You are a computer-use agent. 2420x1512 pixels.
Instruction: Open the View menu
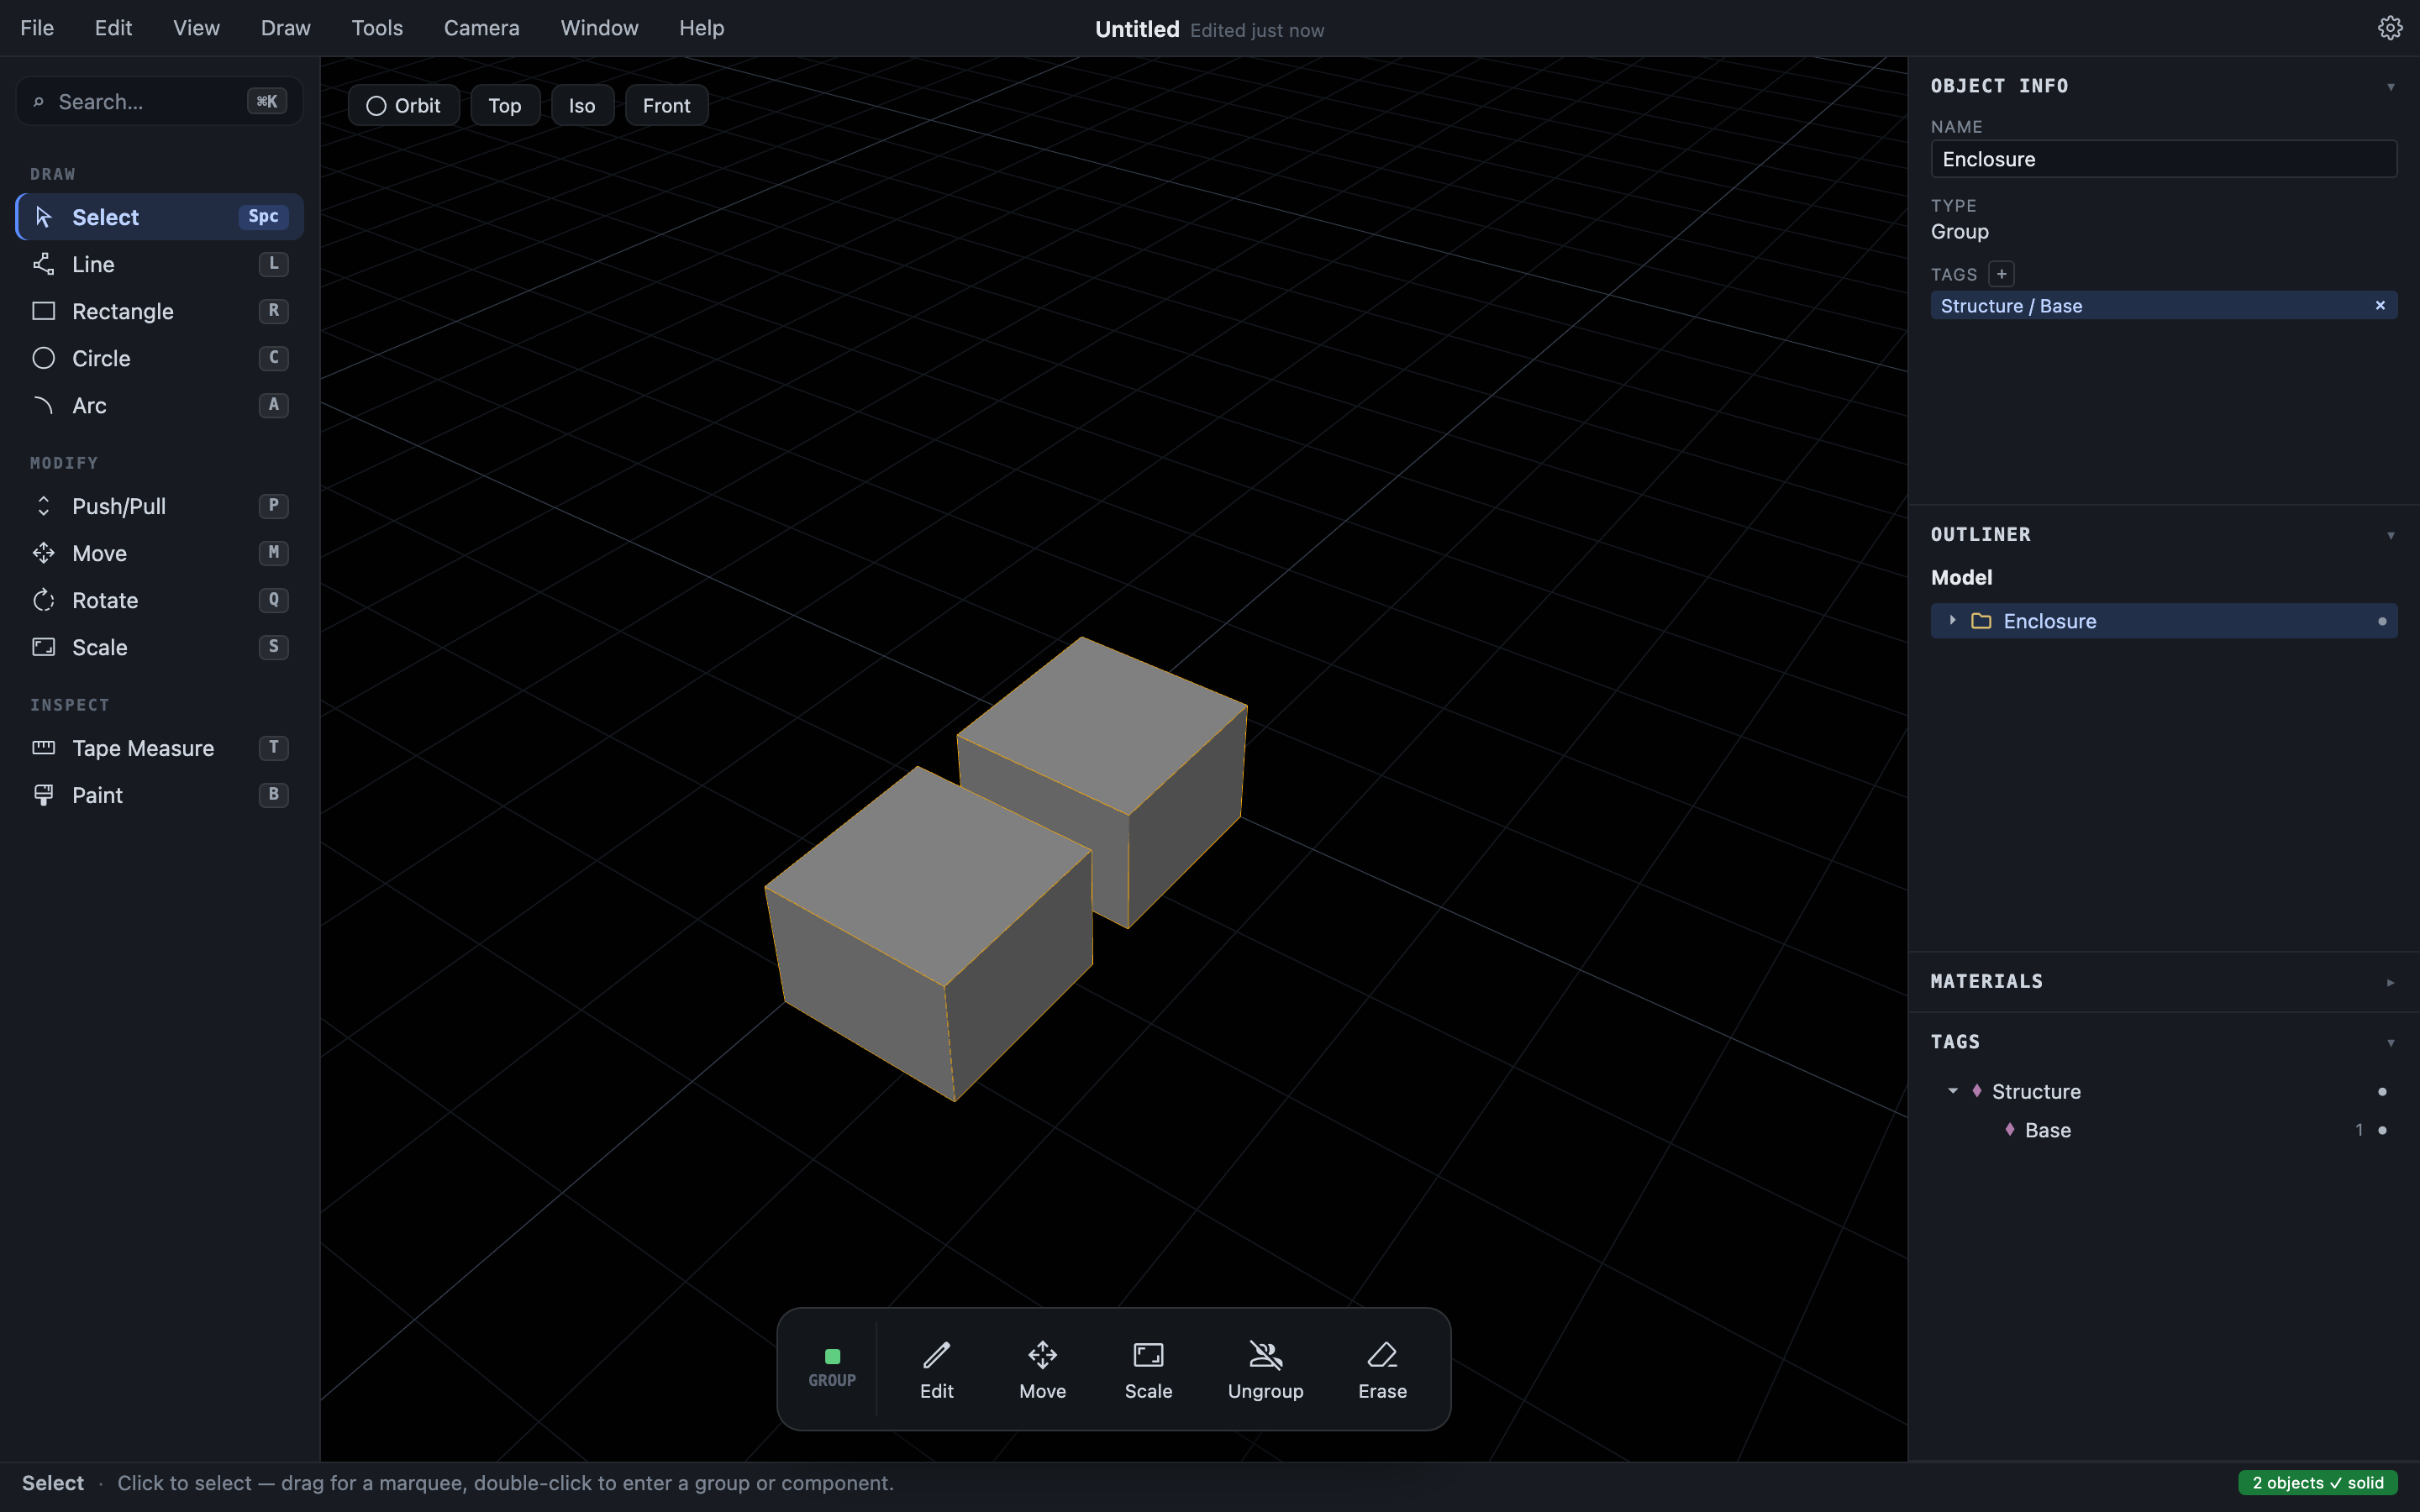[x=196, y=28]
